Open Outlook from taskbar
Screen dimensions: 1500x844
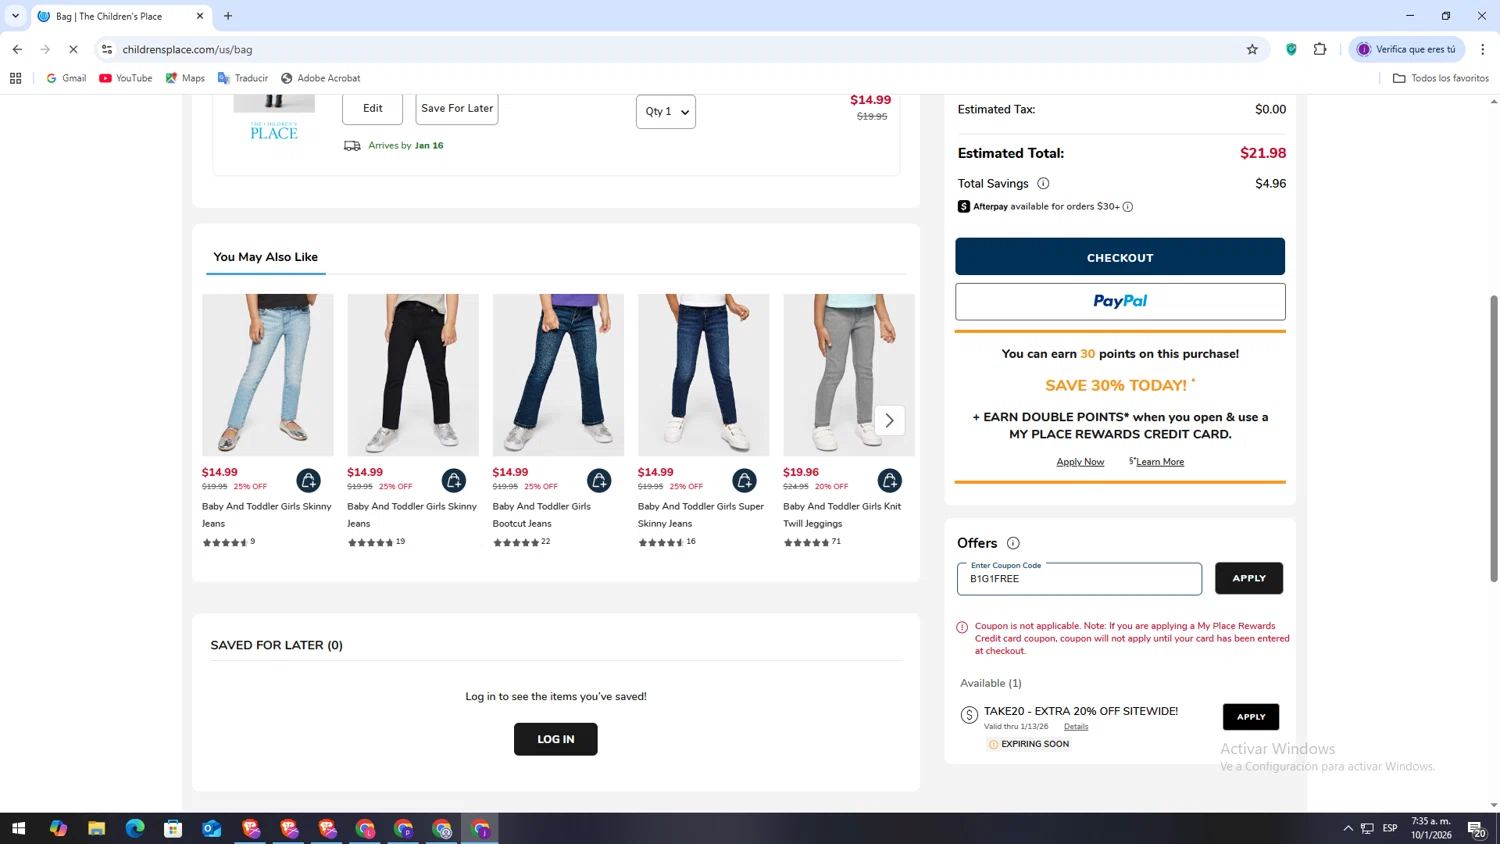[x=212, y=828]
